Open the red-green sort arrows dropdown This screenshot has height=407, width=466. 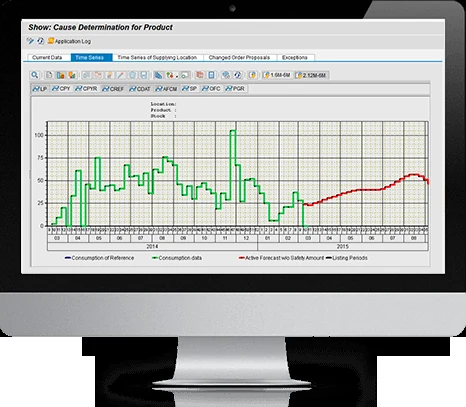click(x=172, y=75)
